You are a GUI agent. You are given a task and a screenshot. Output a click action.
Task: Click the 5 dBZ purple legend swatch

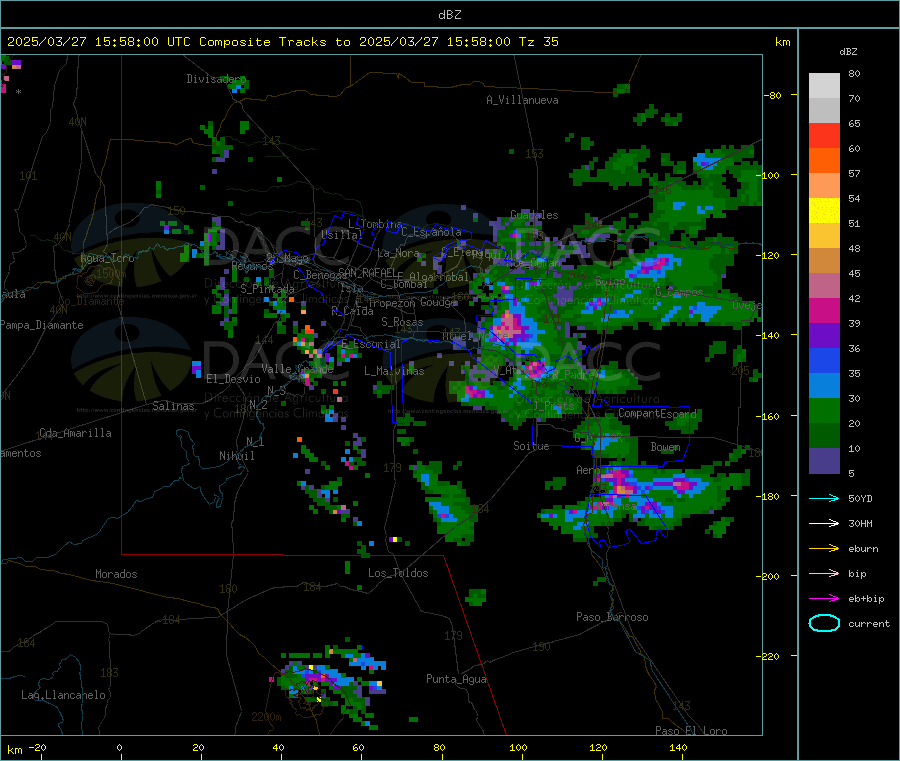pos(824,461)
